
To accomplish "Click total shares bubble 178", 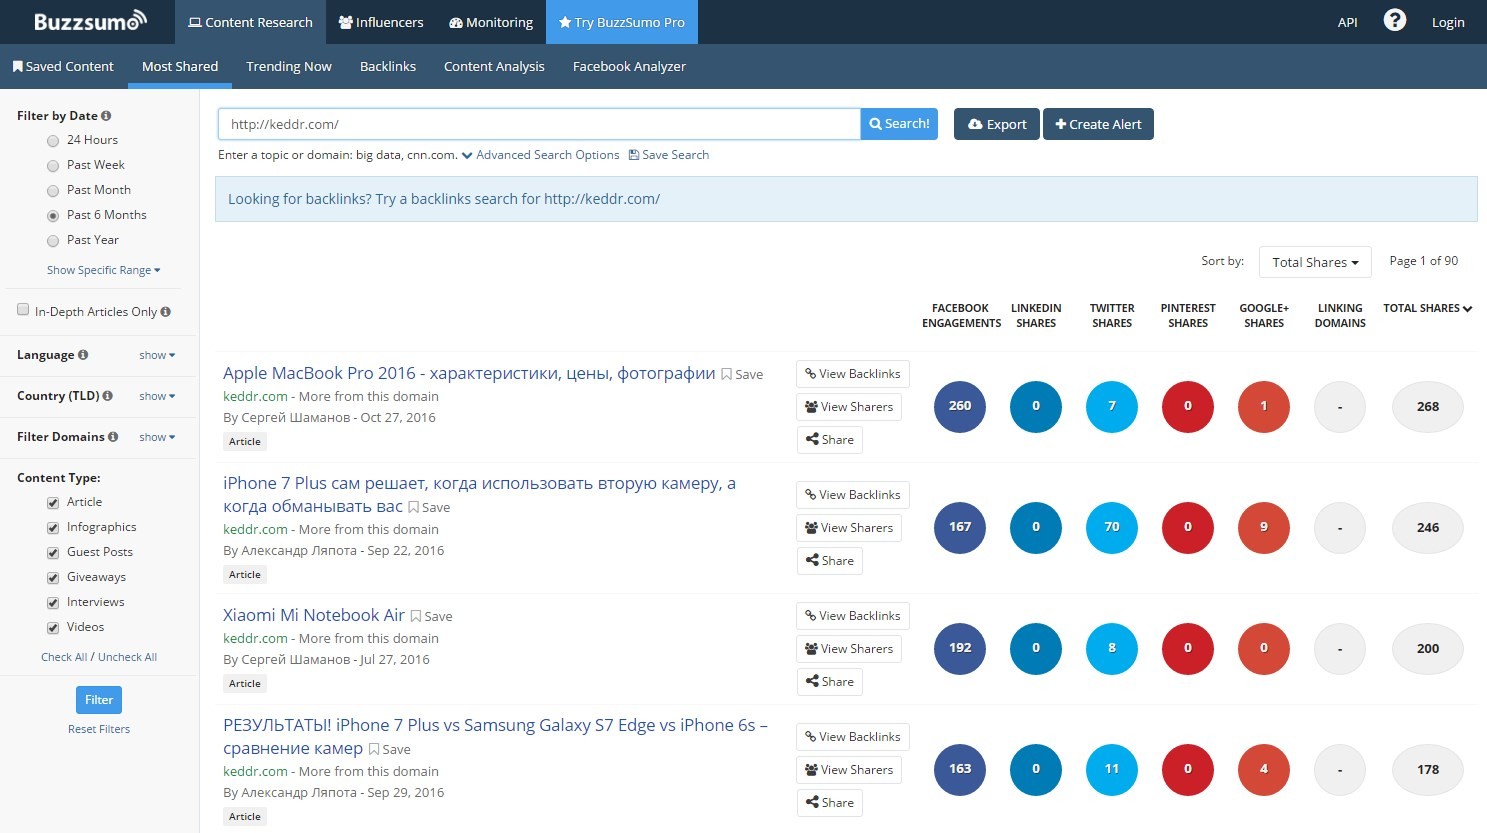I will tap(1428, 770).
